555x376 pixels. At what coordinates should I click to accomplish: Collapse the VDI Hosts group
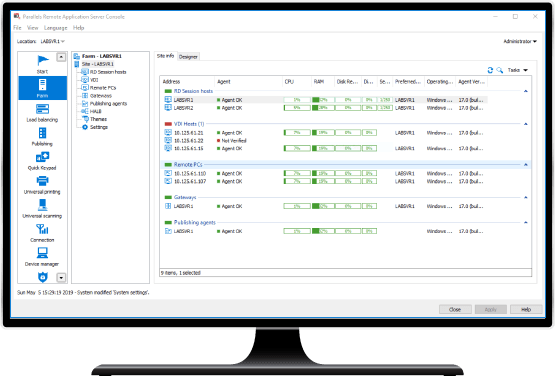(x=526, y=124)
